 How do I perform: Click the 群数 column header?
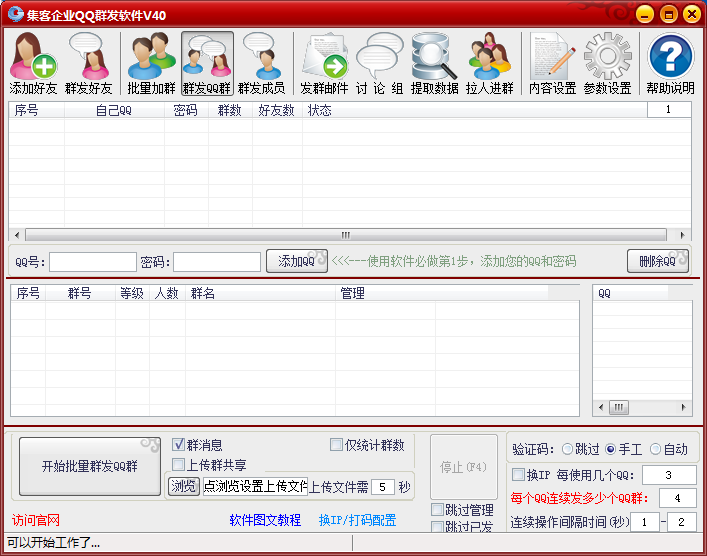click(x=230, y=110)
